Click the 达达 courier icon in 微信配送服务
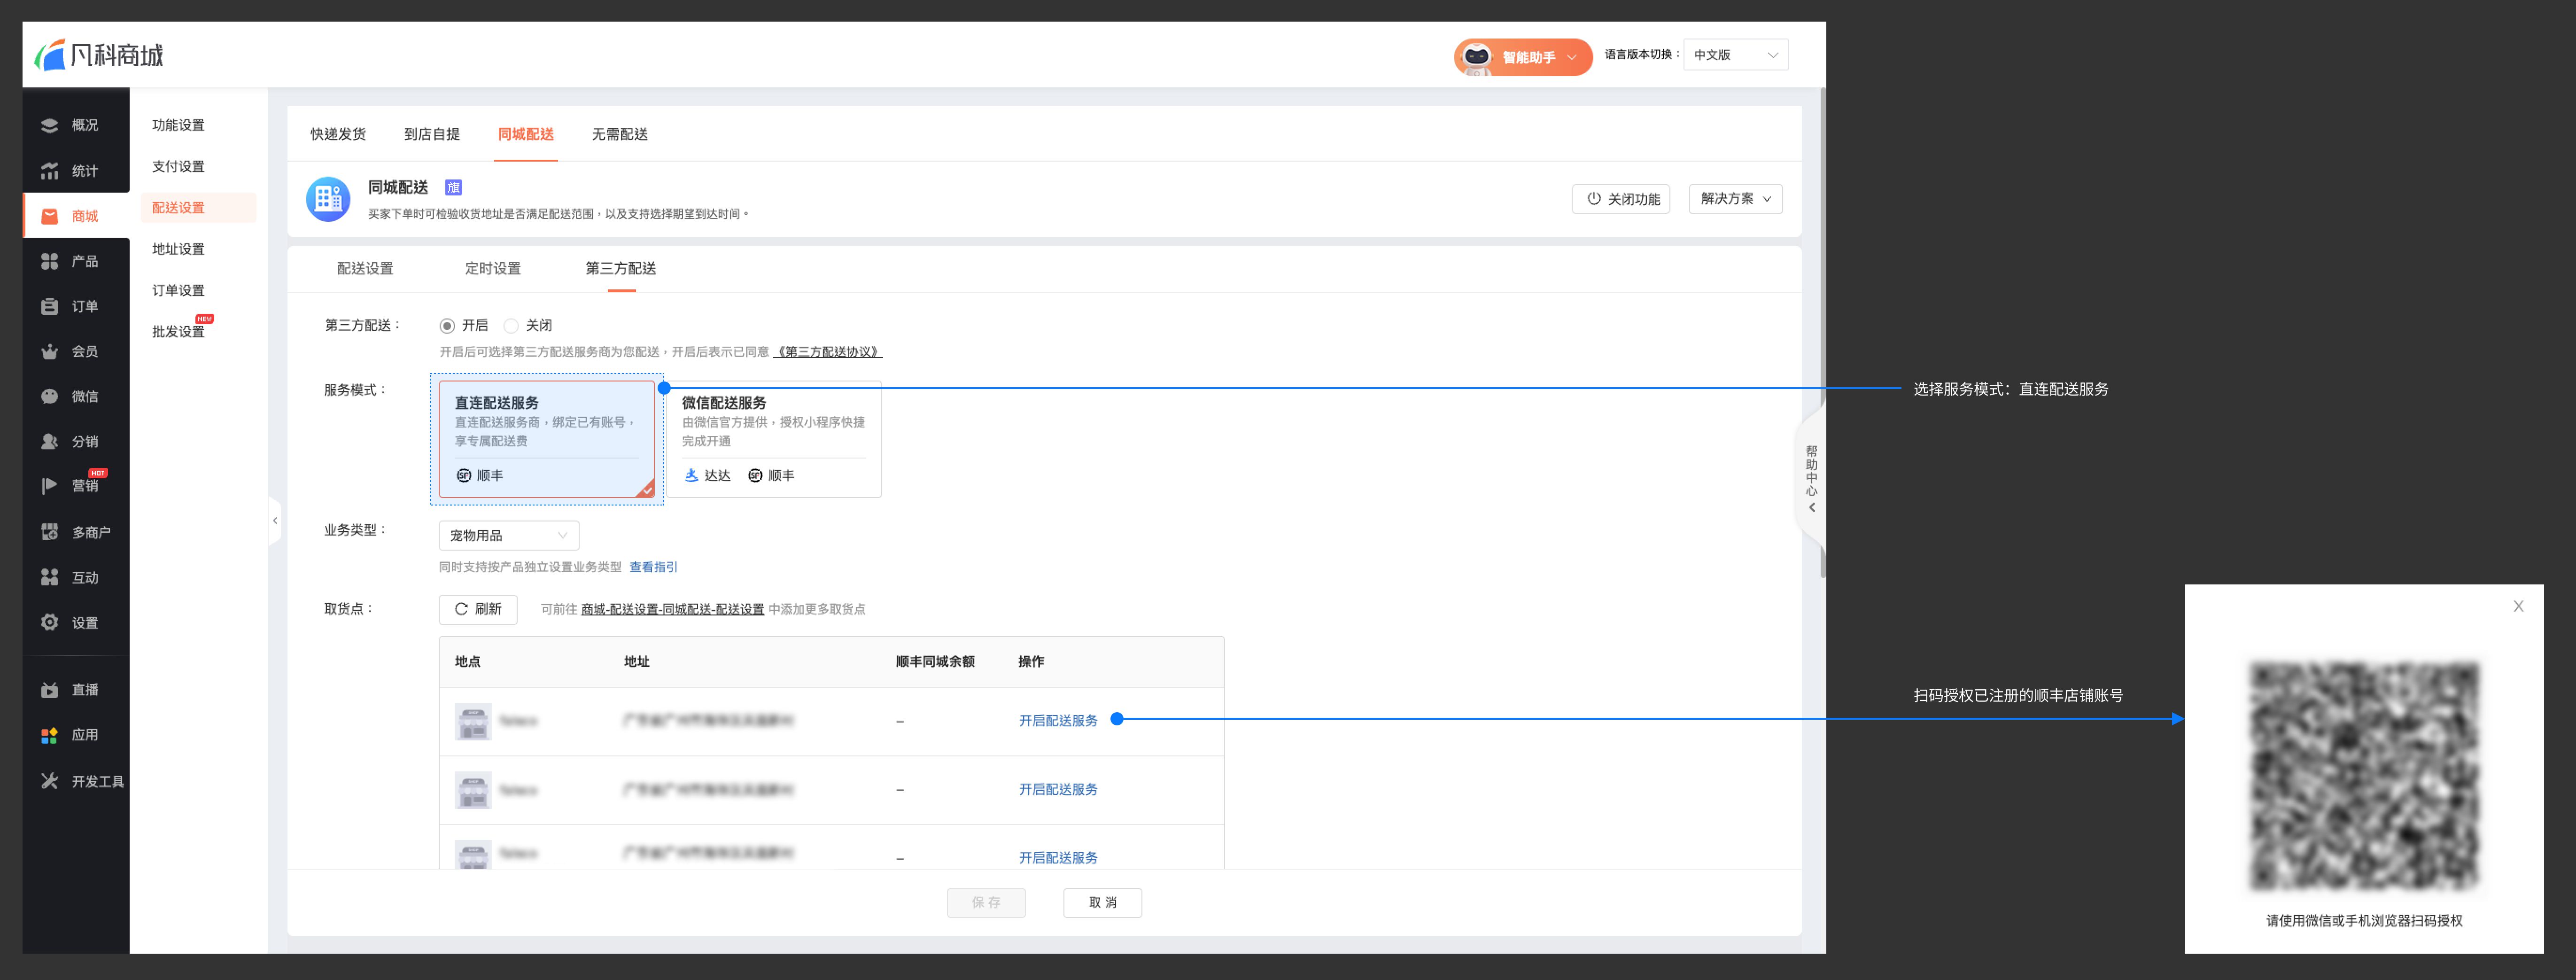Image resolution: width=2576 pixels, height=980 pixels. [x=691, y=475]
